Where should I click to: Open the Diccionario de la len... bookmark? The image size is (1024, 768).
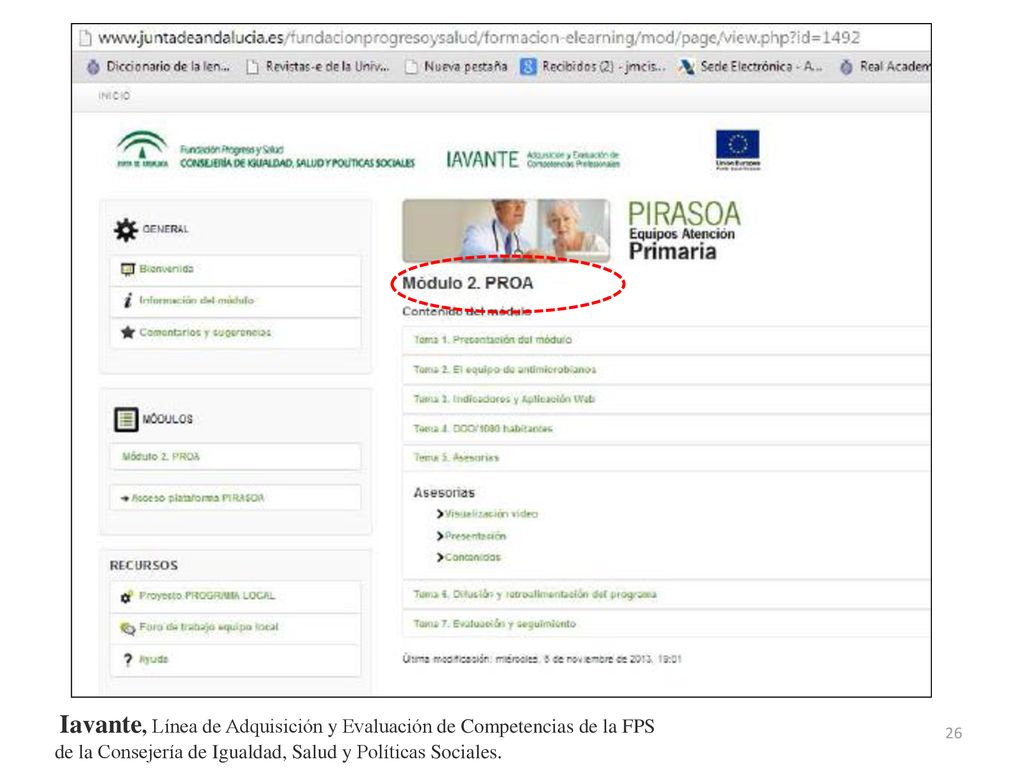(x=158, y=67)
